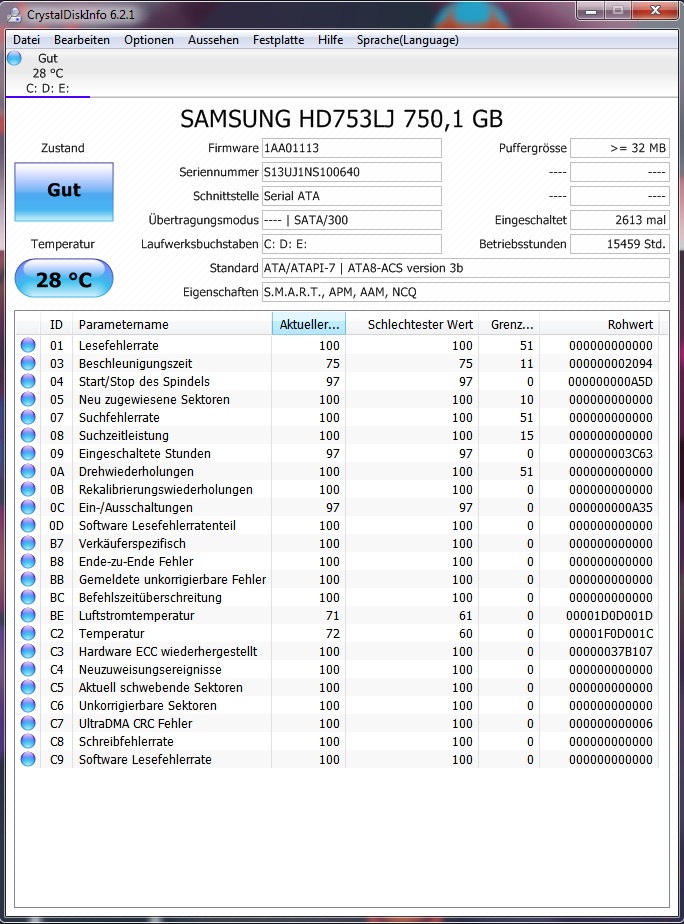Open the Bearbeiten menu
The height and width of the screenshot is (924, 684).
pos(82,39)
